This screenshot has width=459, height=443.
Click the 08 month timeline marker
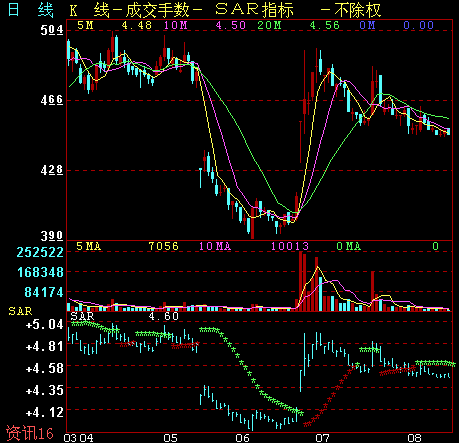click(x=414, y=438)
